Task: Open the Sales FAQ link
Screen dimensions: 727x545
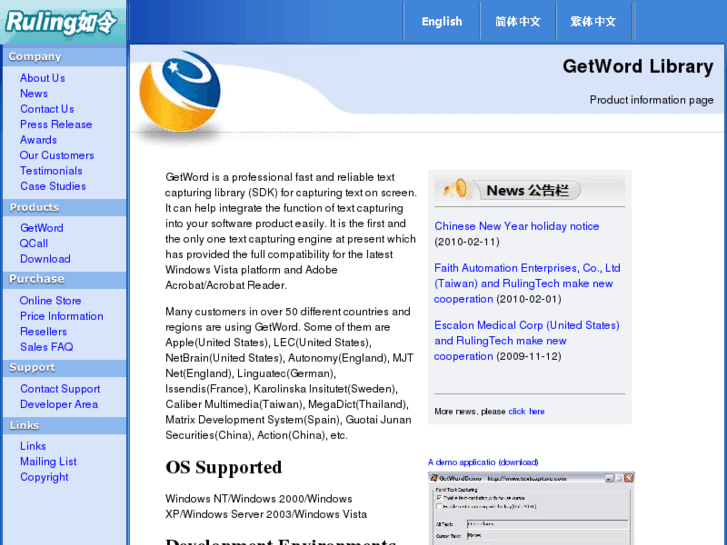Action: coord(46,347)
